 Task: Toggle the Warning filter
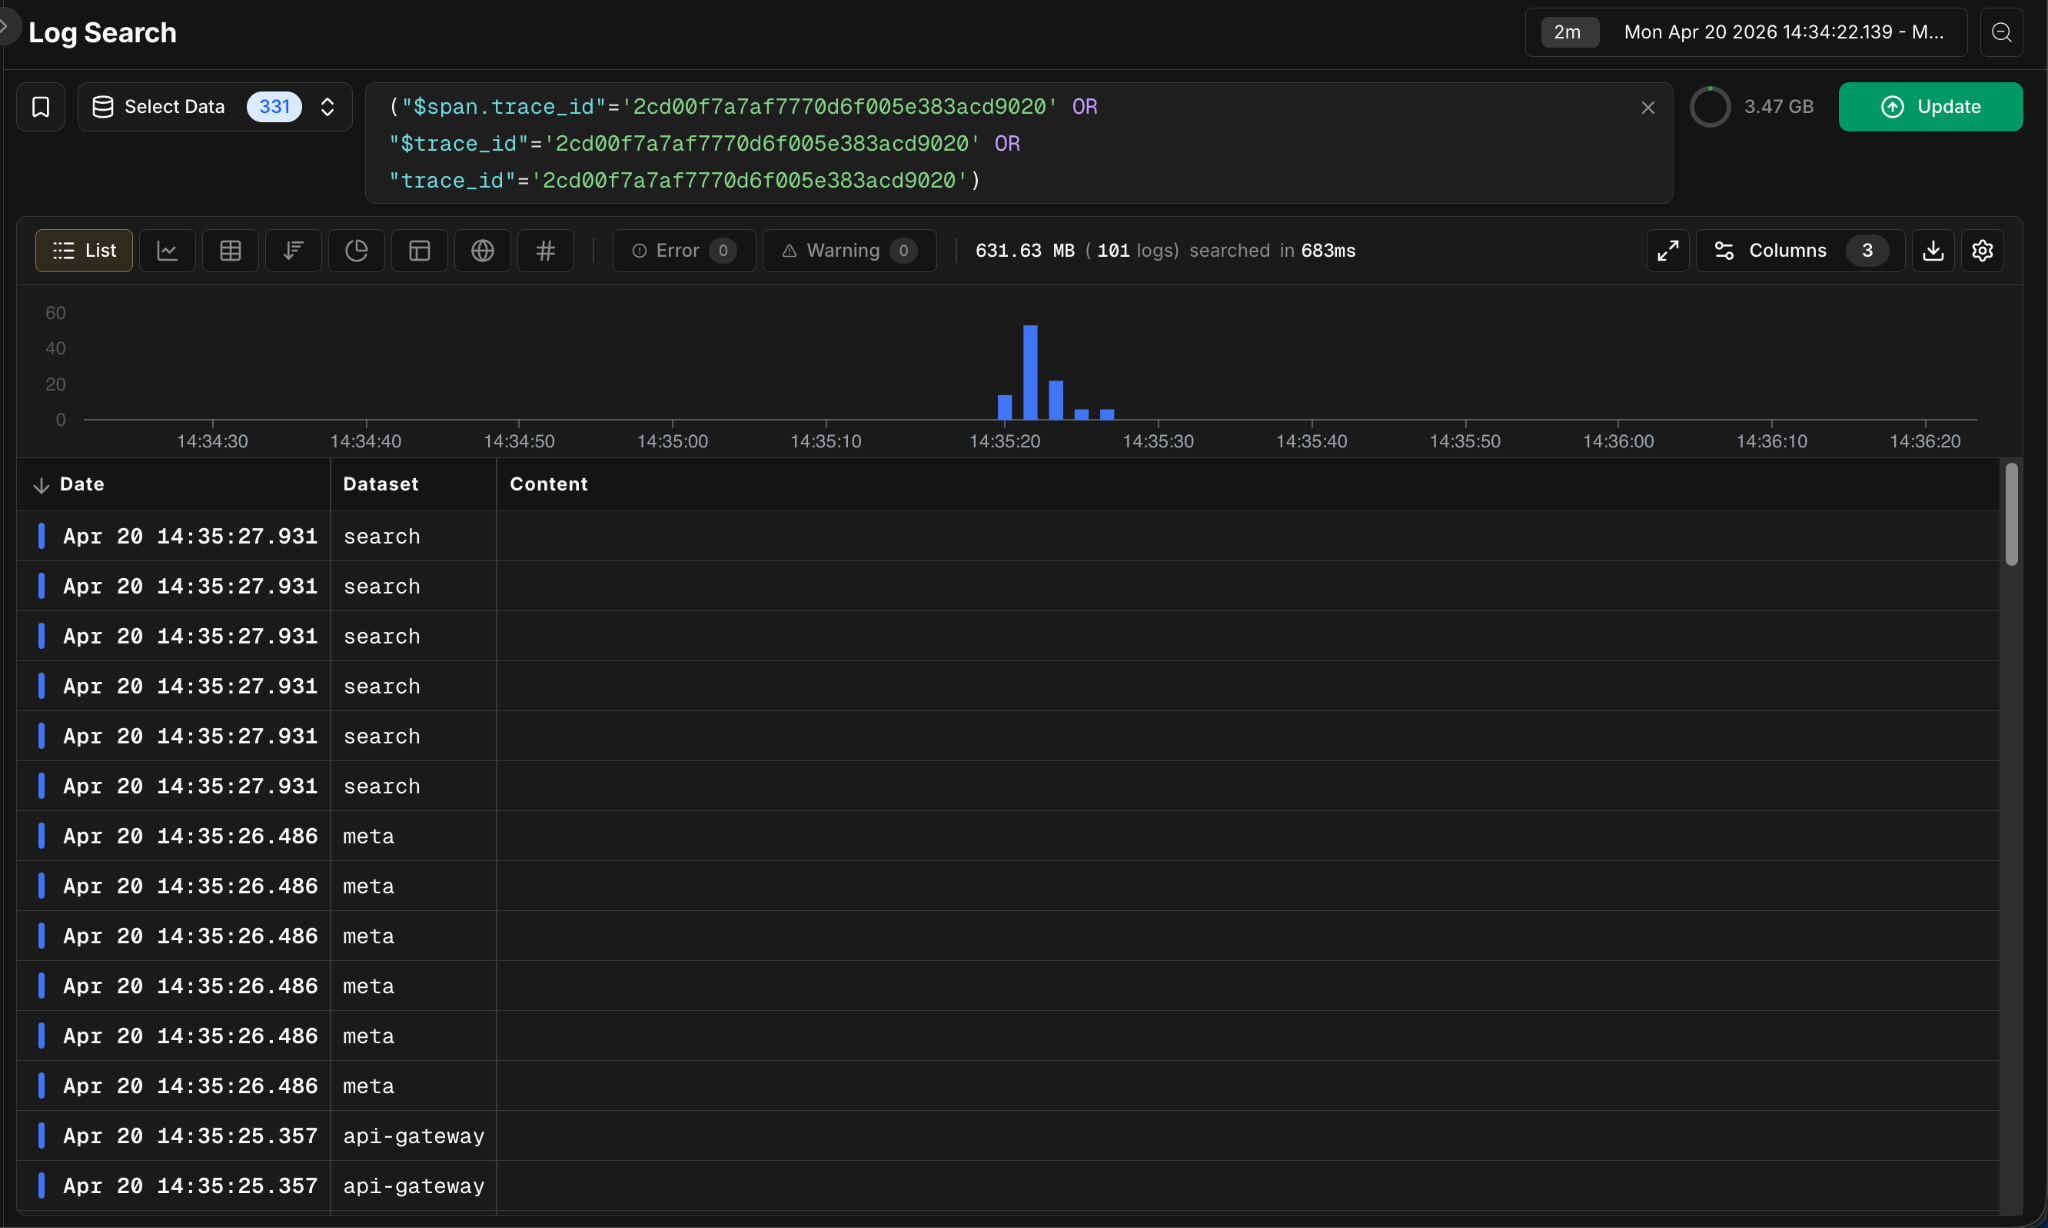pos(849,251)
